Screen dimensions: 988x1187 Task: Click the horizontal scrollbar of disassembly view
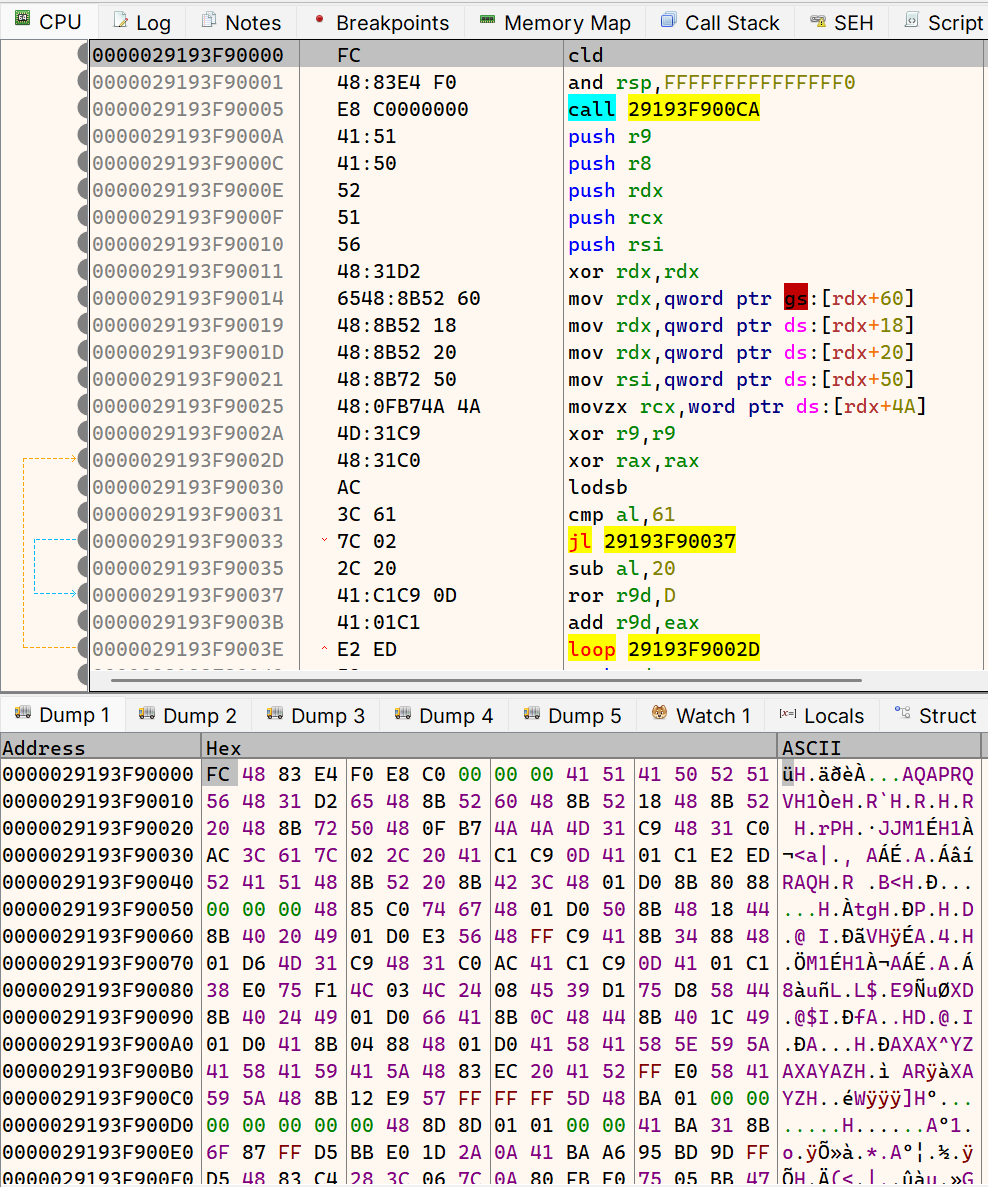tap(486, 680)
